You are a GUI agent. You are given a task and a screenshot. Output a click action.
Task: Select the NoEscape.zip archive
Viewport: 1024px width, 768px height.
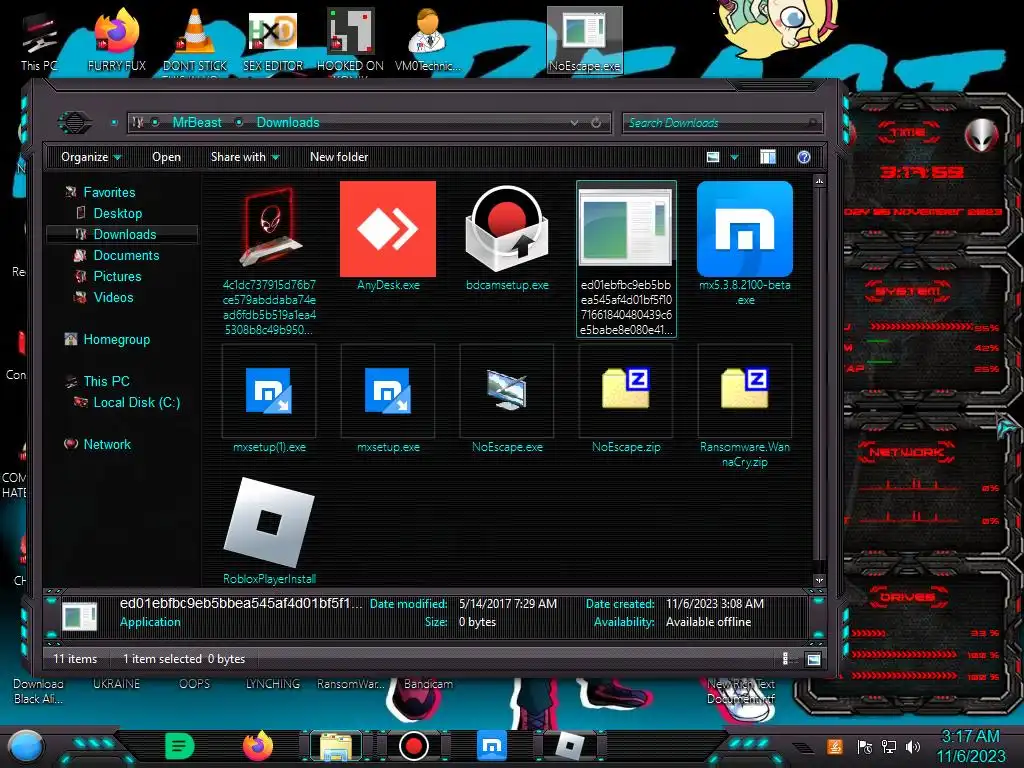point(626,389)
